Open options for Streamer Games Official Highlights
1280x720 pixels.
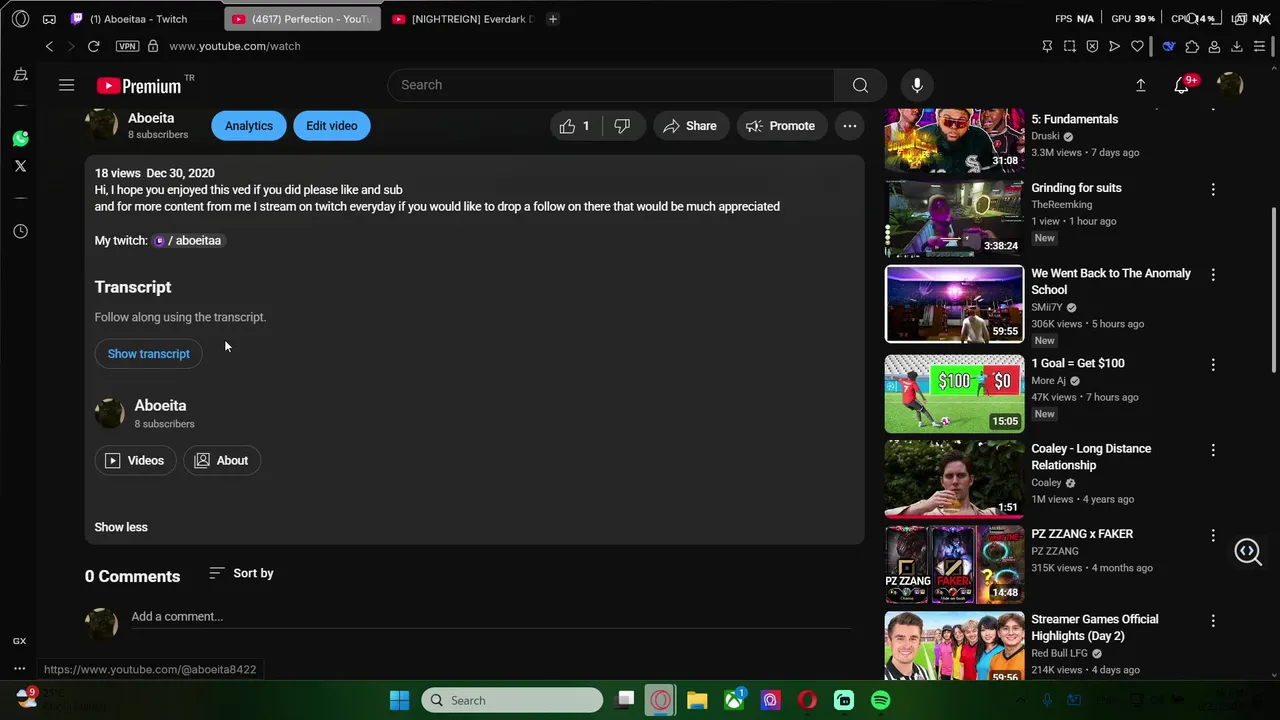pos(1213,621)
